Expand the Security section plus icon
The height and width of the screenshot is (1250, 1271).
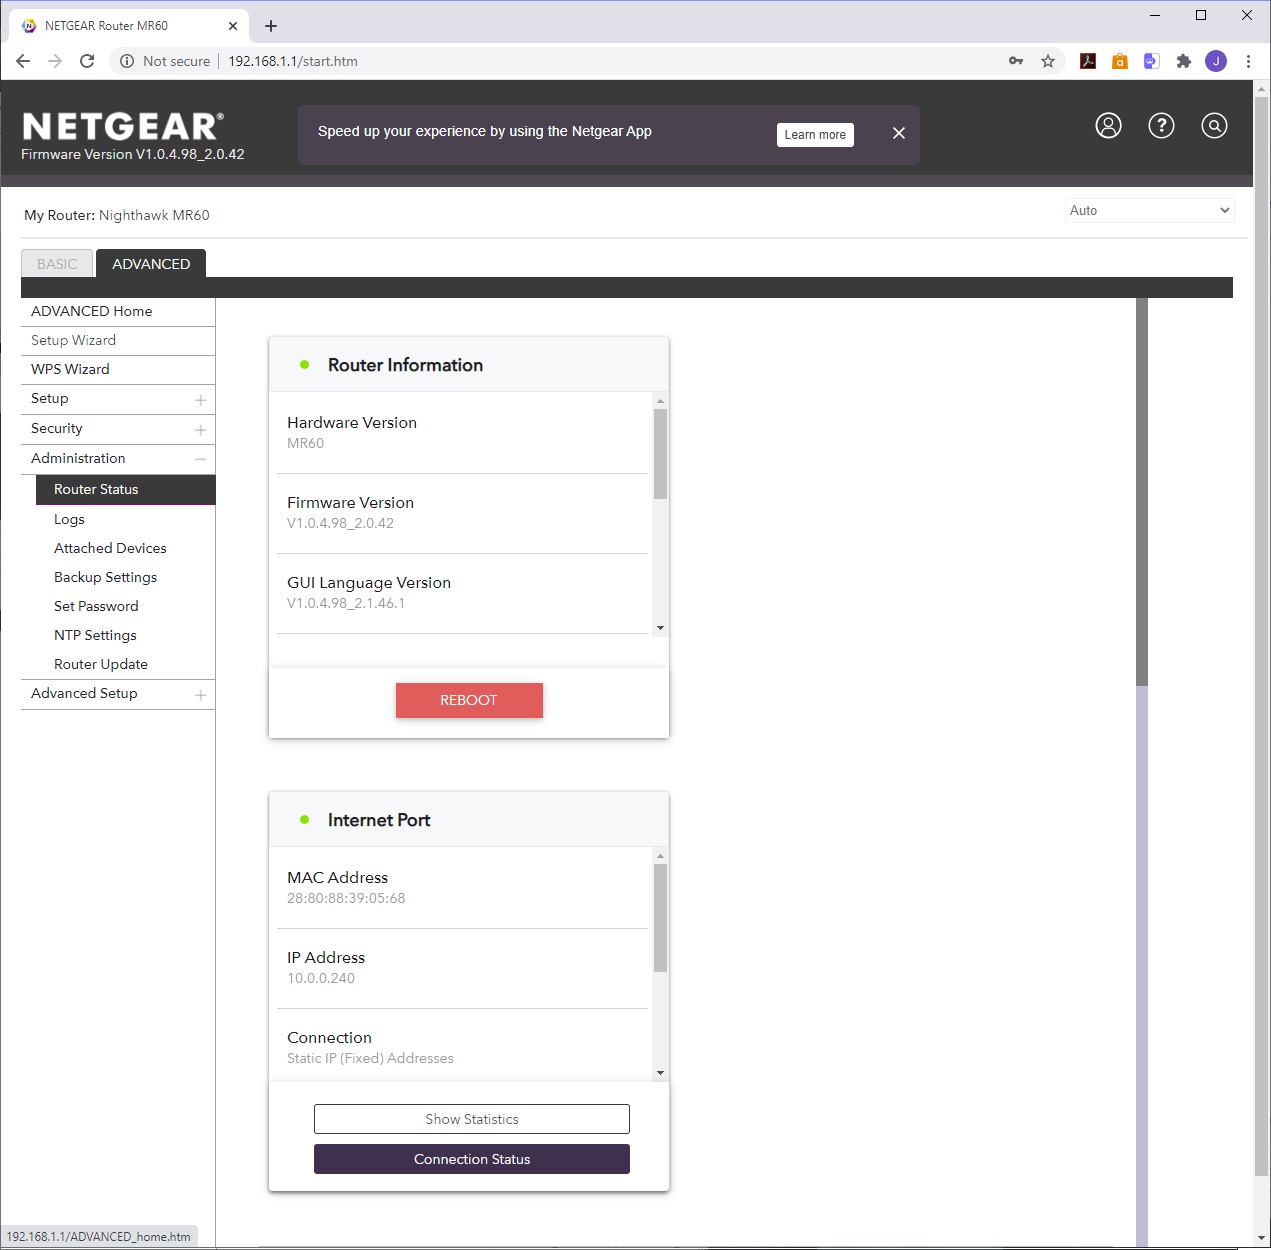click(x=200, y=430)
